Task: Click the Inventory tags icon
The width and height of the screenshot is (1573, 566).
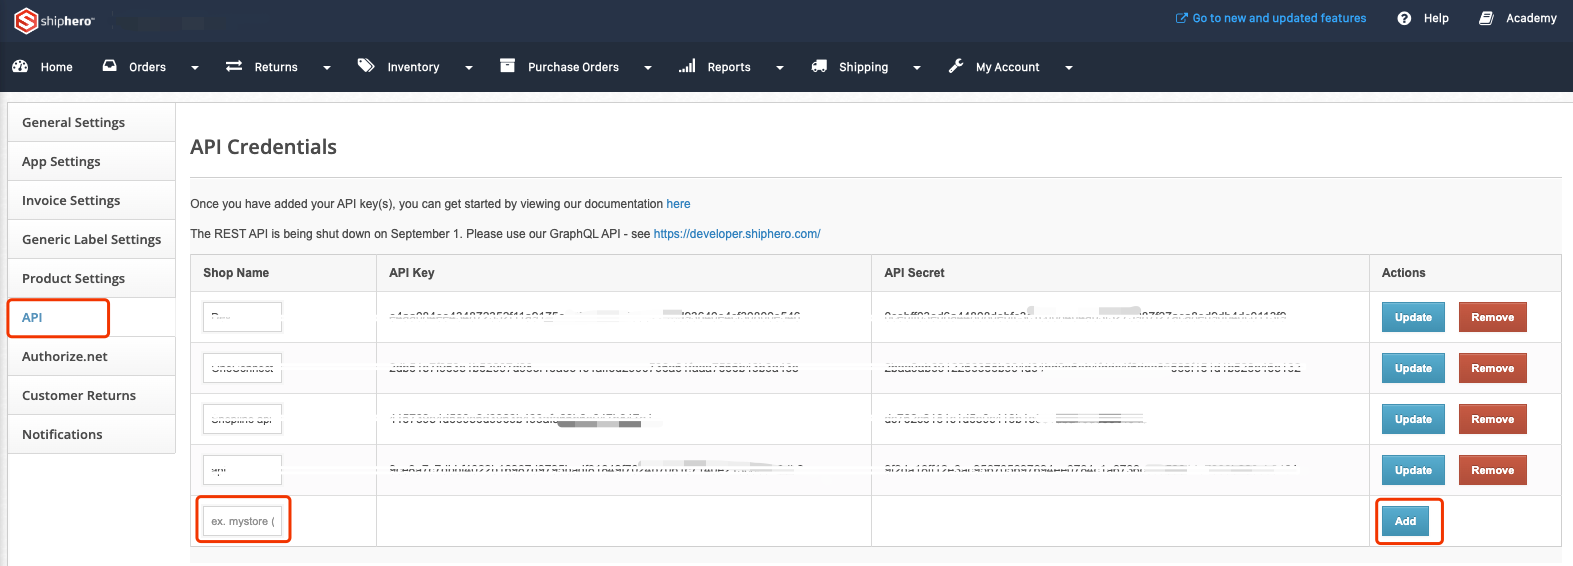Action: click(x=366, y=65)
